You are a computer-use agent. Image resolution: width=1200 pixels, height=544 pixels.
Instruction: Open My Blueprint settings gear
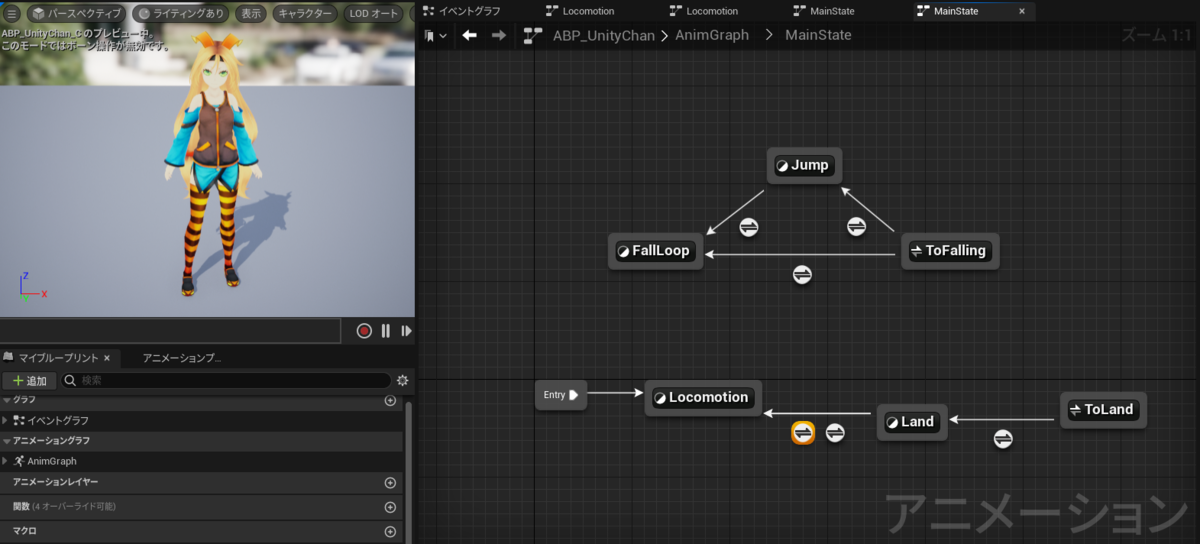coord(403,381)
